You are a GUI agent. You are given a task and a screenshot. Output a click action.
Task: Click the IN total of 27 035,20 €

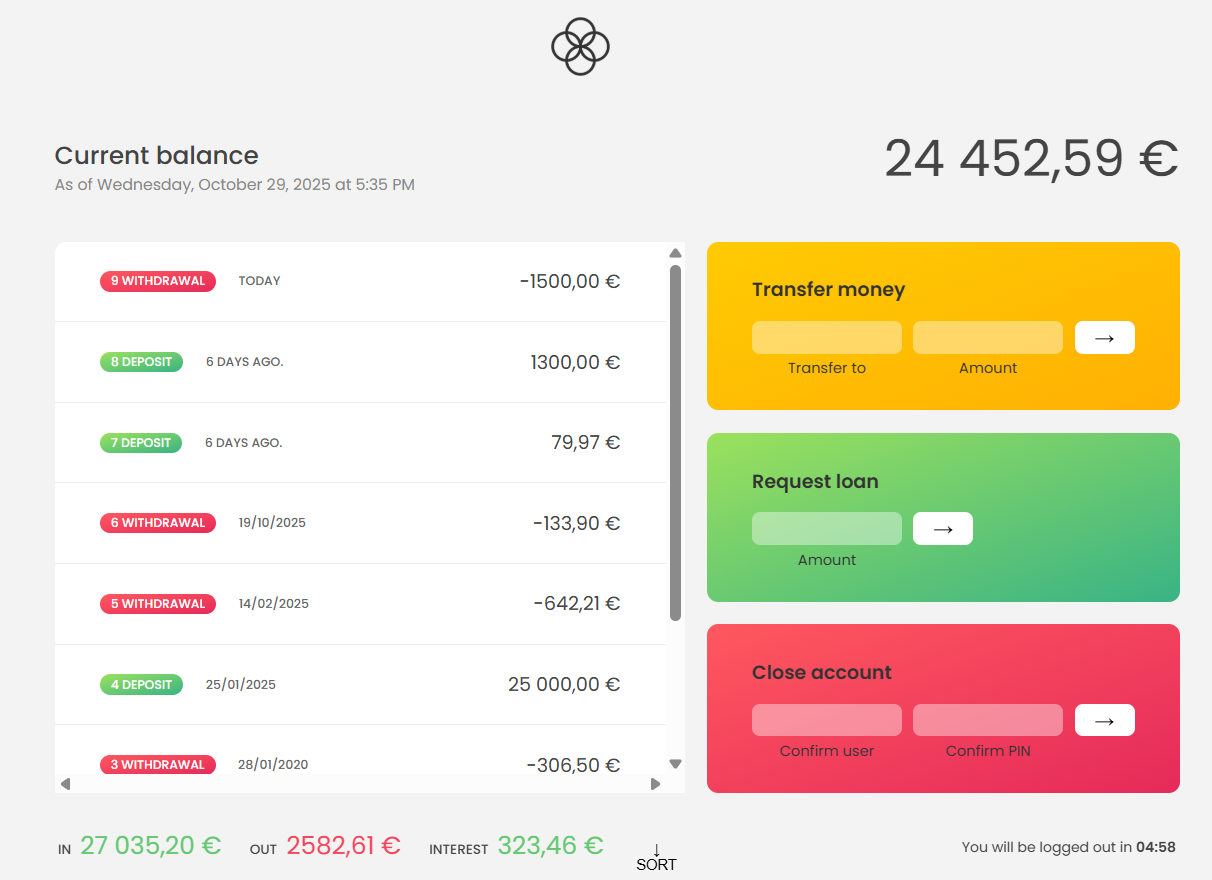pyautogui.click(x=150, y=845)
